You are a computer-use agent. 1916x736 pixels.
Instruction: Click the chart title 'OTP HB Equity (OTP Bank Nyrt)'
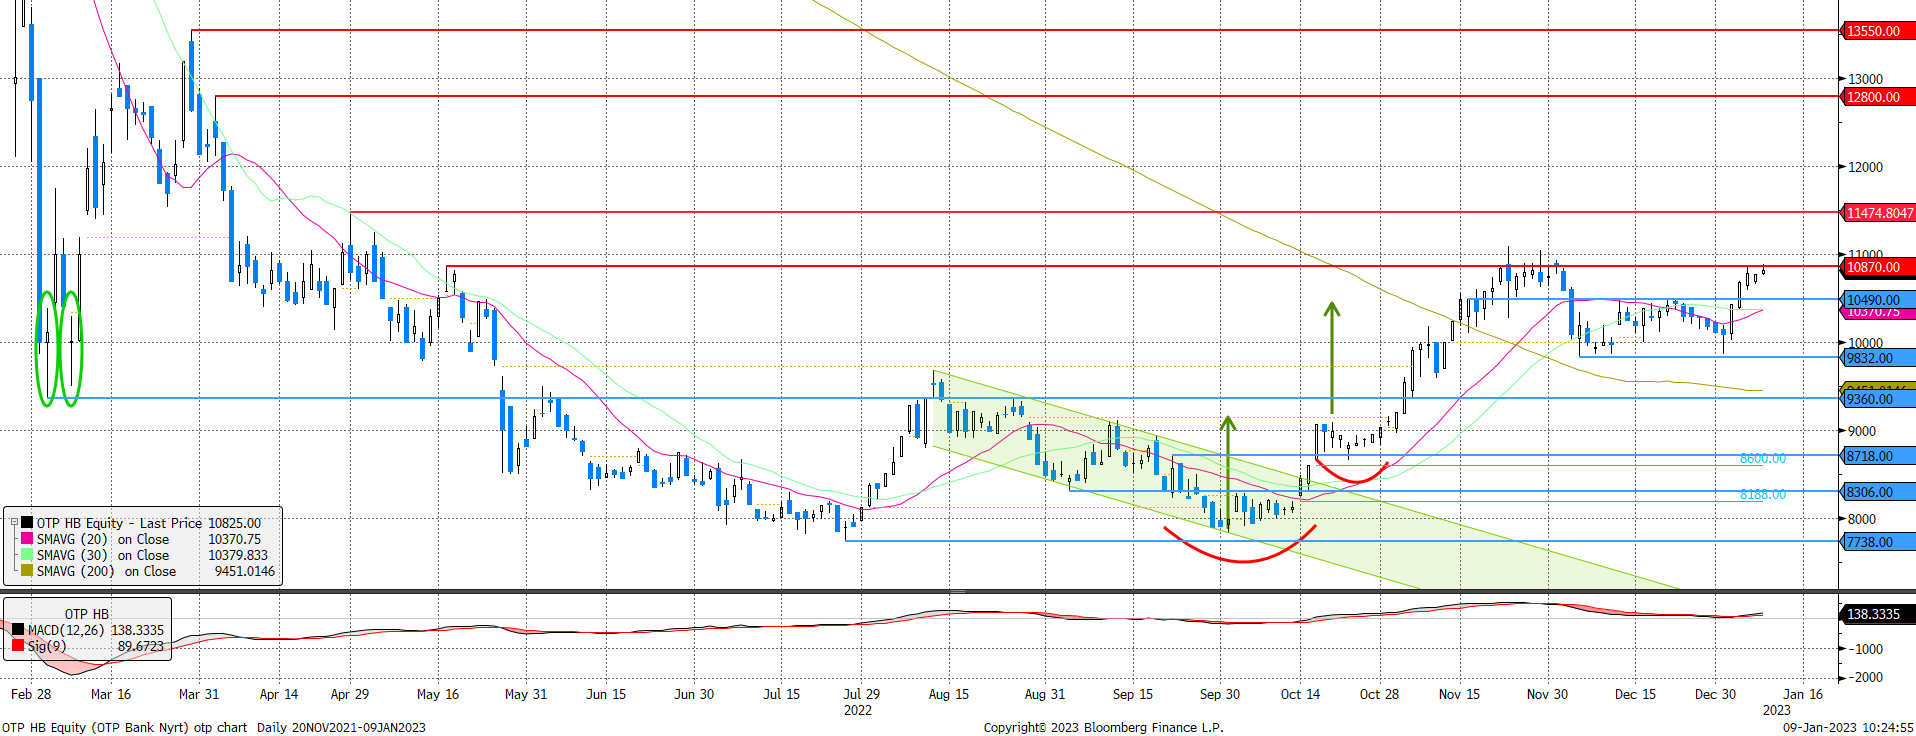(x=95, y=727)
